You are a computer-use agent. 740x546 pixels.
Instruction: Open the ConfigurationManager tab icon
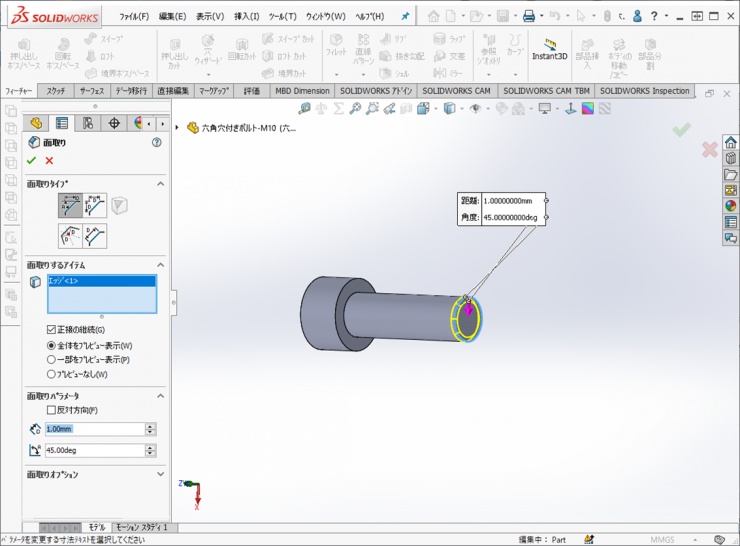pos(88,123)
